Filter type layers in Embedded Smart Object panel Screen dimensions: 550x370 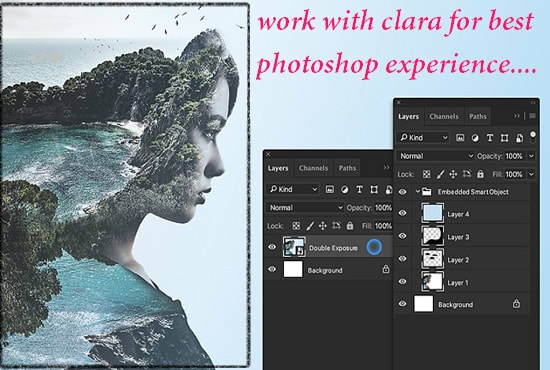click(x=490, y=138)
